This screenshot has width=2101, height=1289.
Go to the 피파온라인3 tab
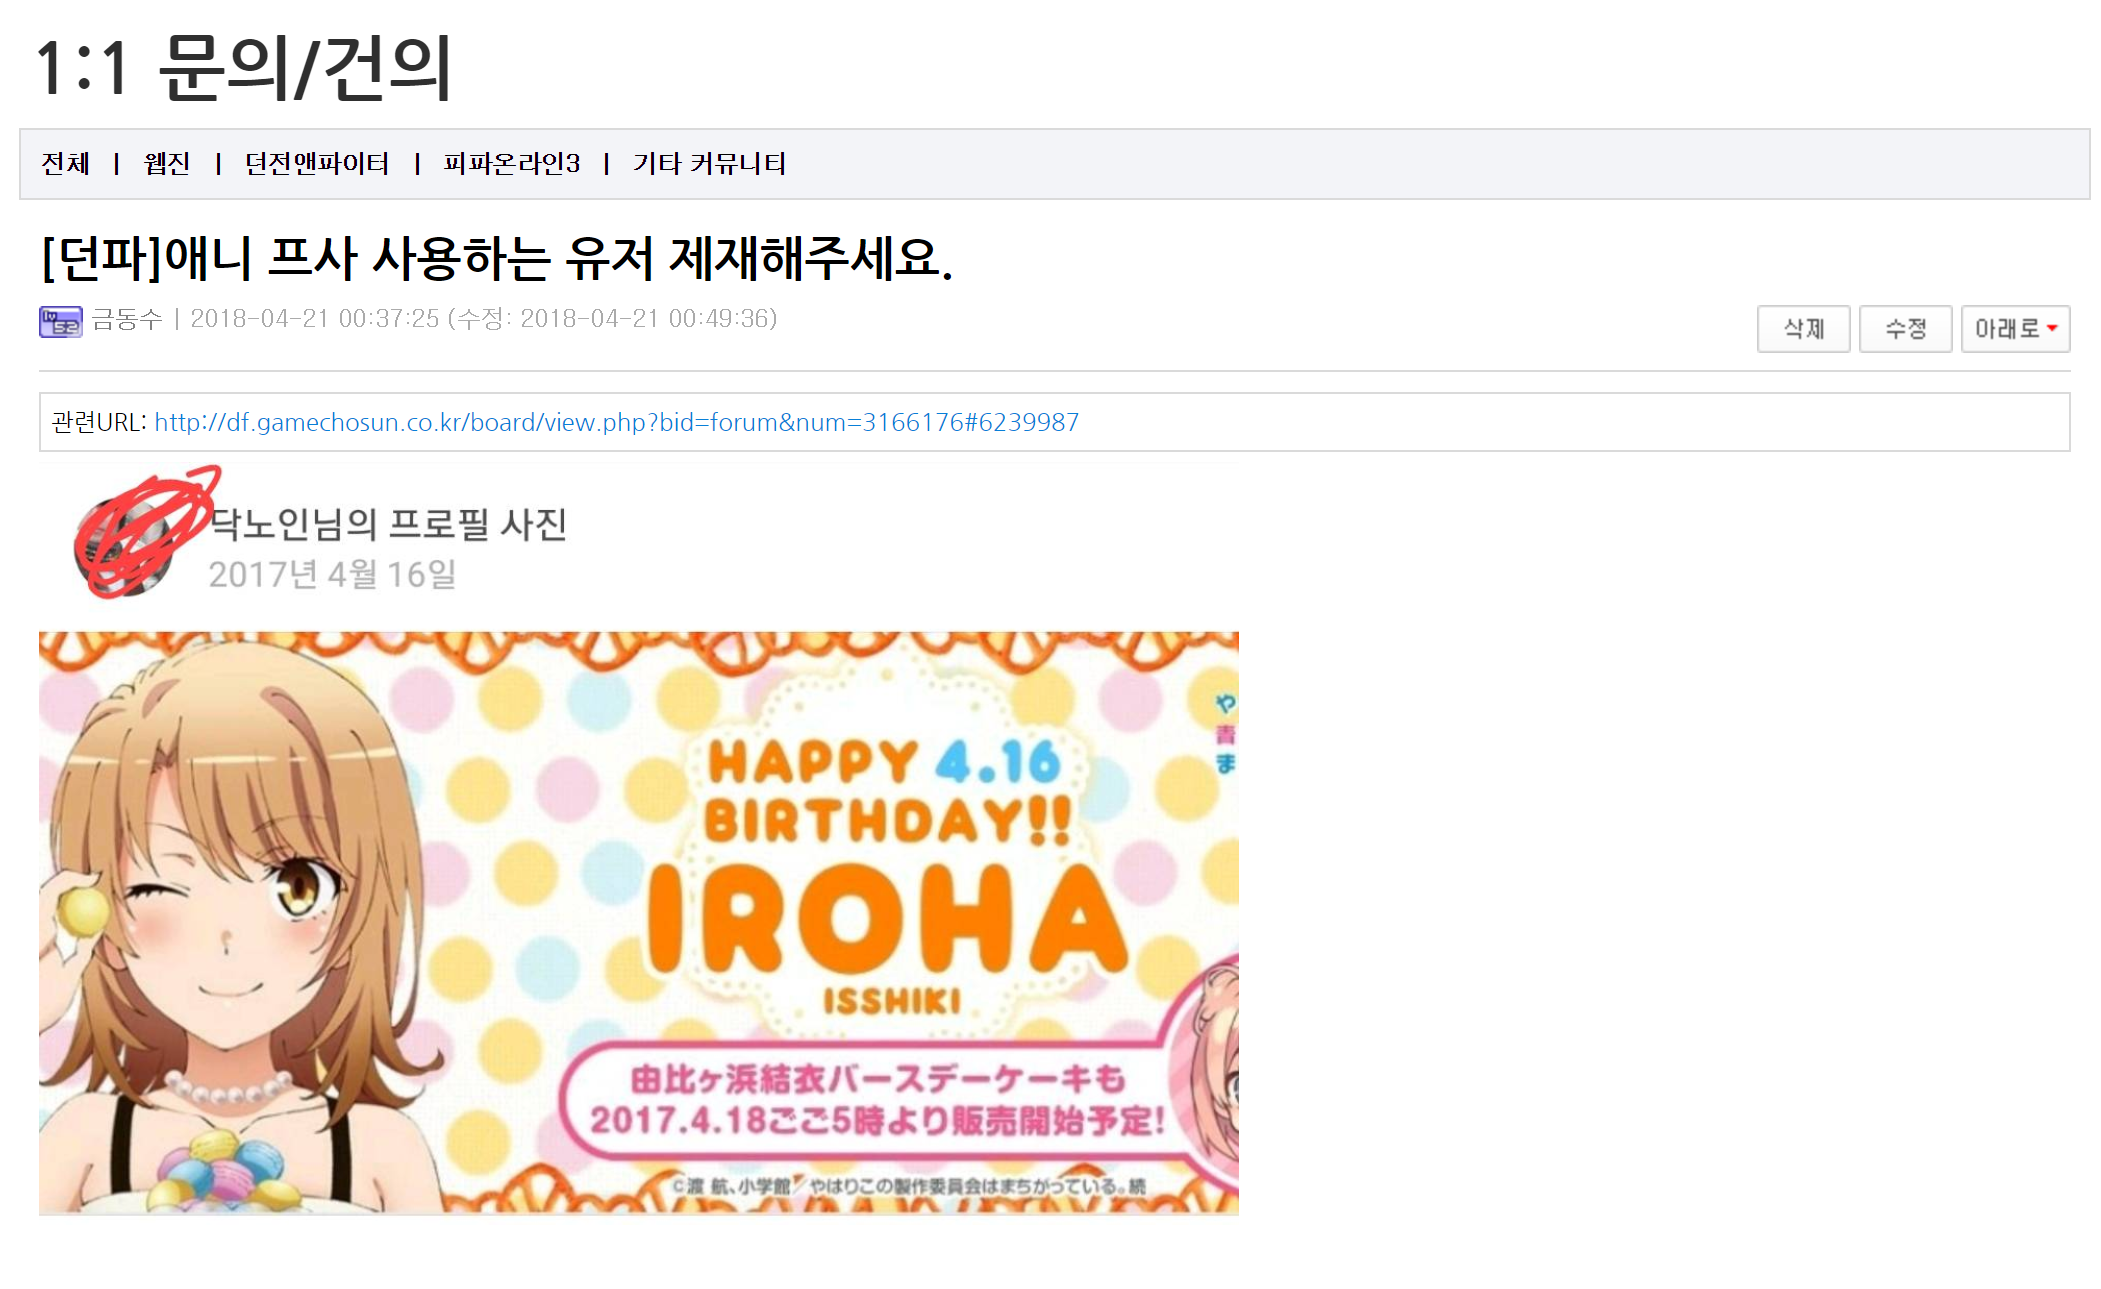[x=511, y=164]
